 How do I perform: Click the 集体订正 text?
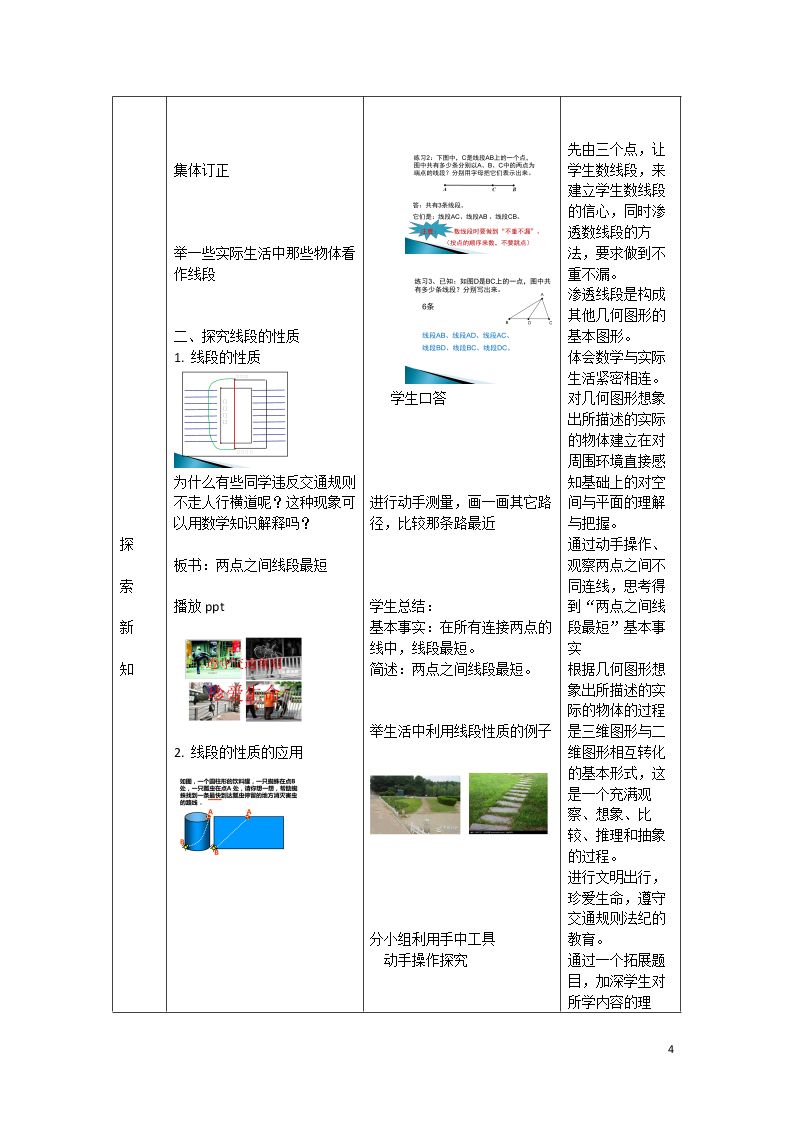coord(201,171)
